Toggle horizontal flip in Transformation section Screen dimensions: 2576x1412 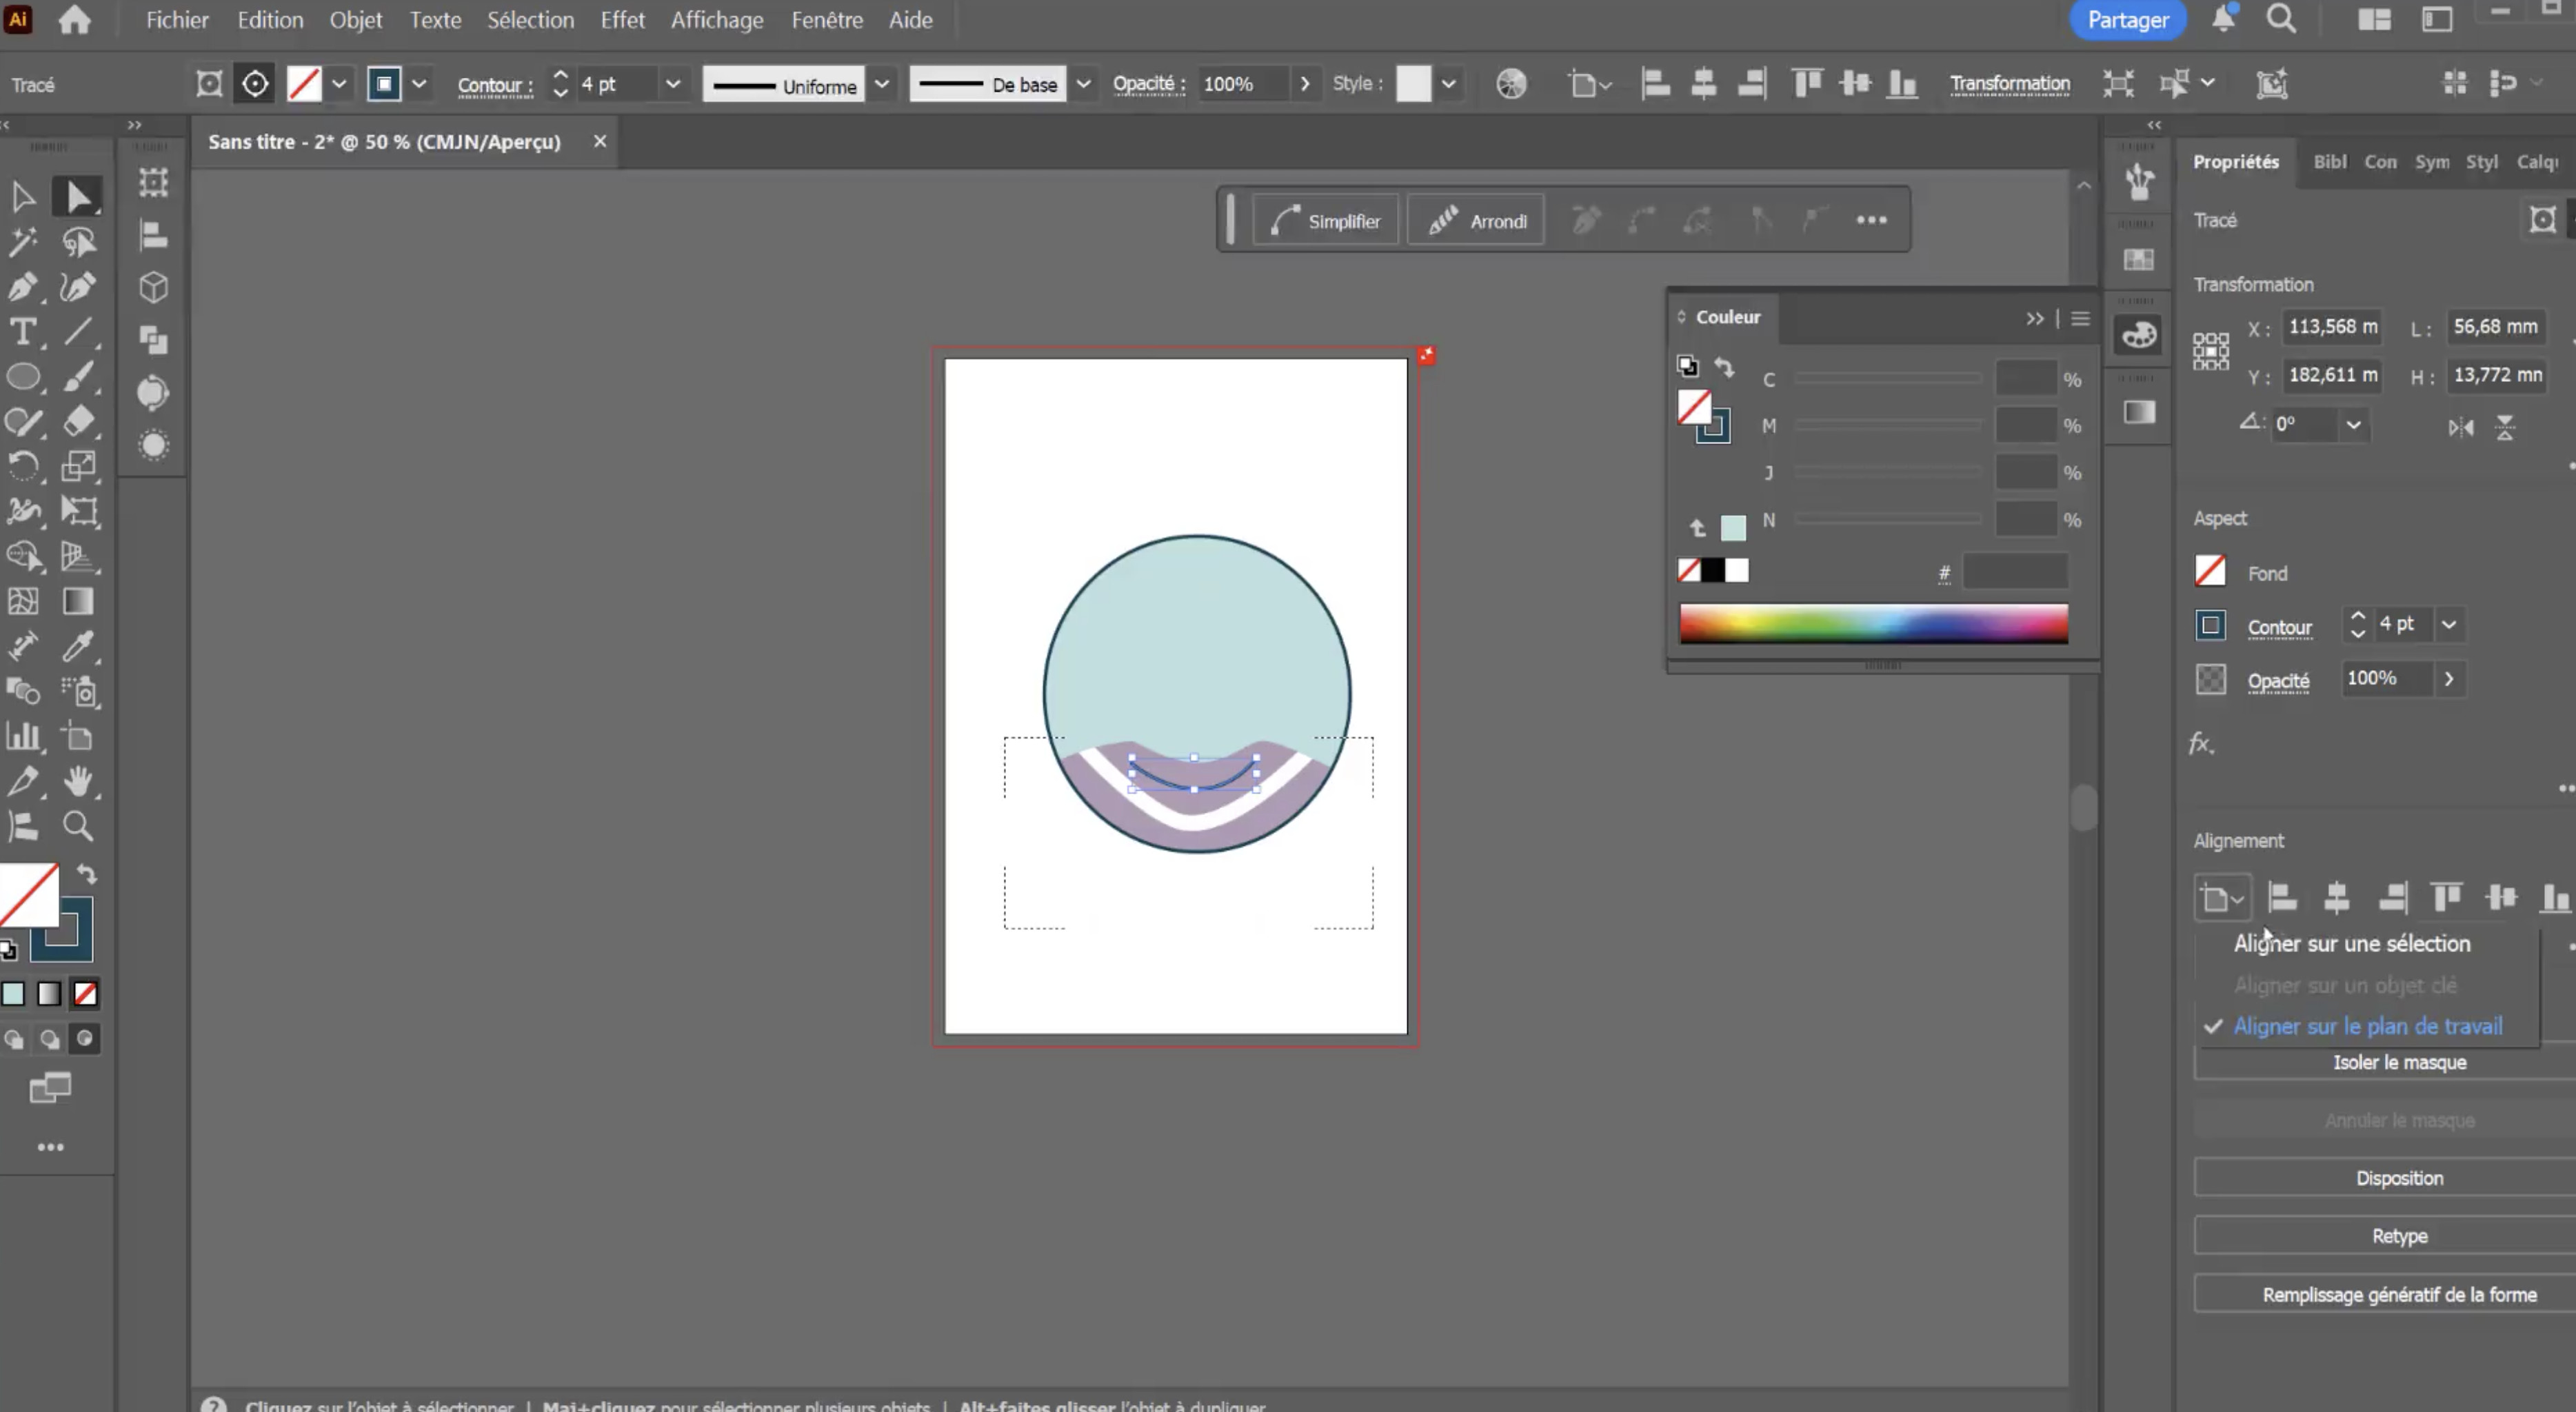pos(2460,428)
